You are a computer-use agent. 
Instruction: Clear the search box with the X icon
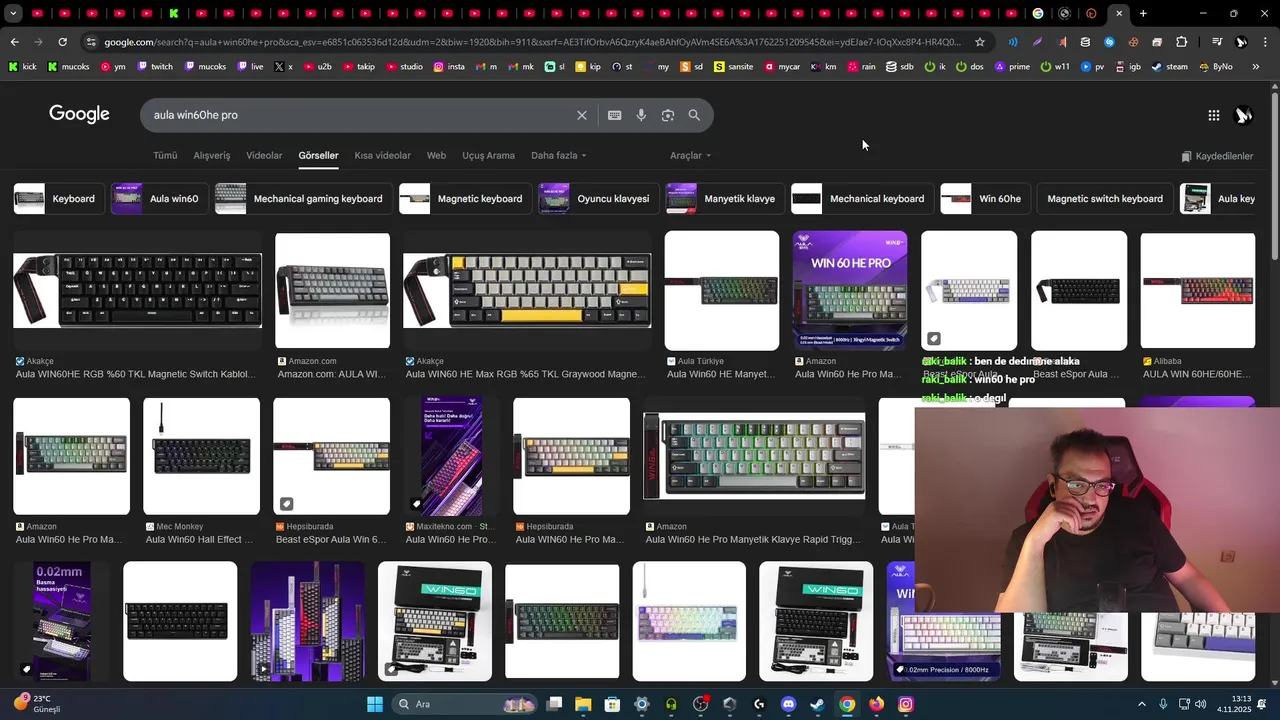pos(581,115)
